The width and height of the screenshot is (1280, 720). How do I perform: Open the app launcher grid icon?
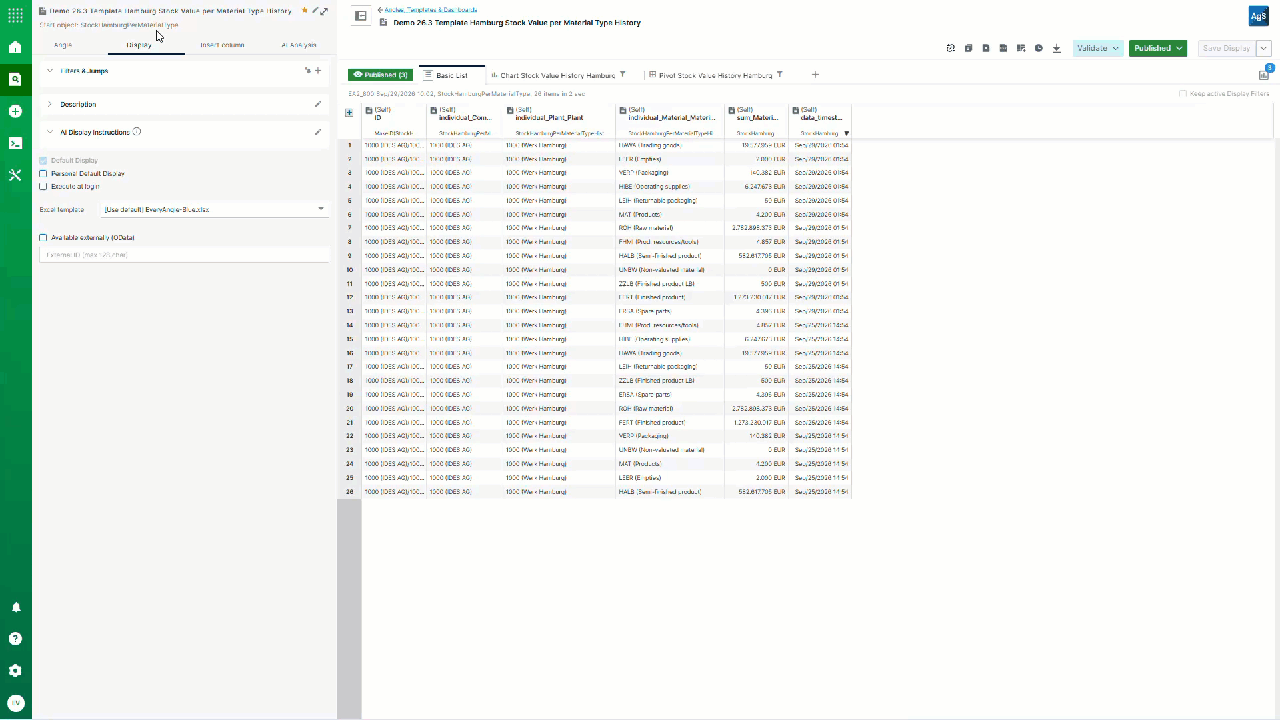click(x=15, y=15)
